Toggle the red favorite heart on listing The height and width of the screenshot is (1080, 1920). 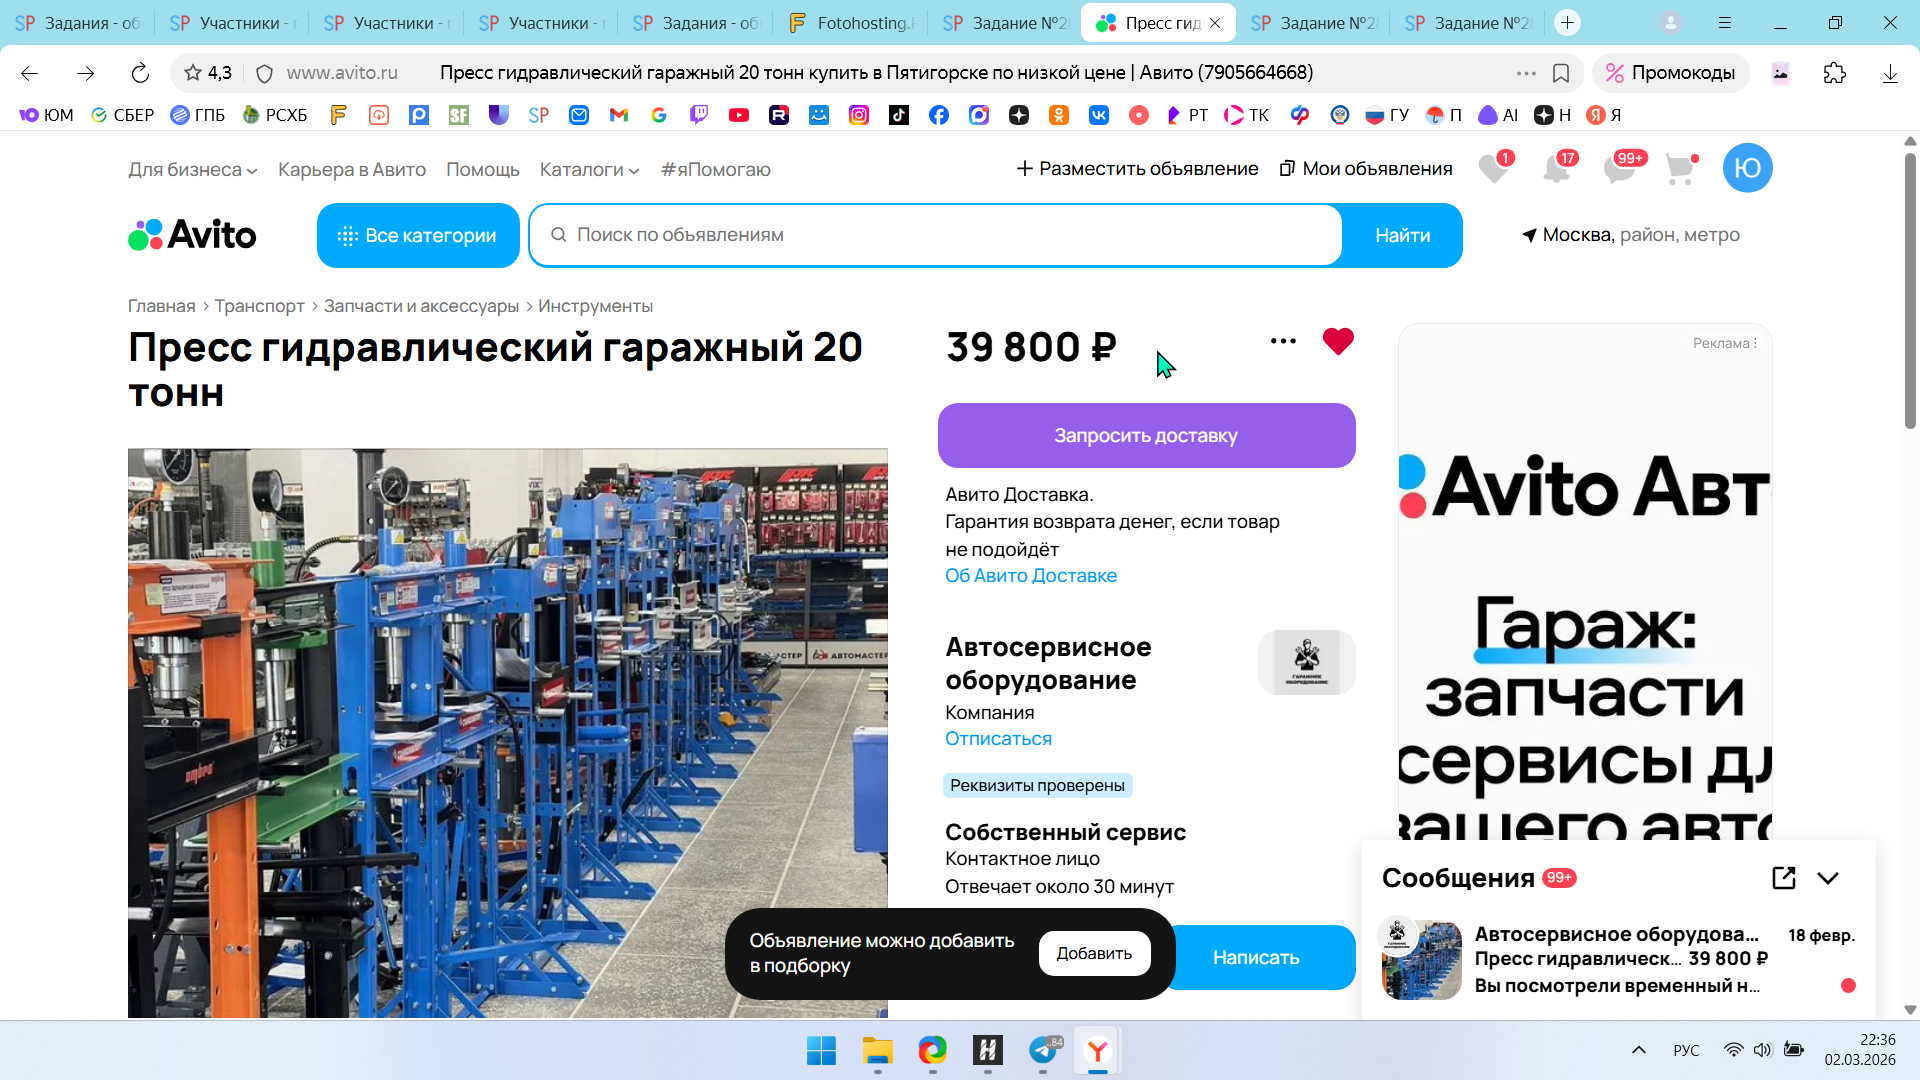[1337, 341]
